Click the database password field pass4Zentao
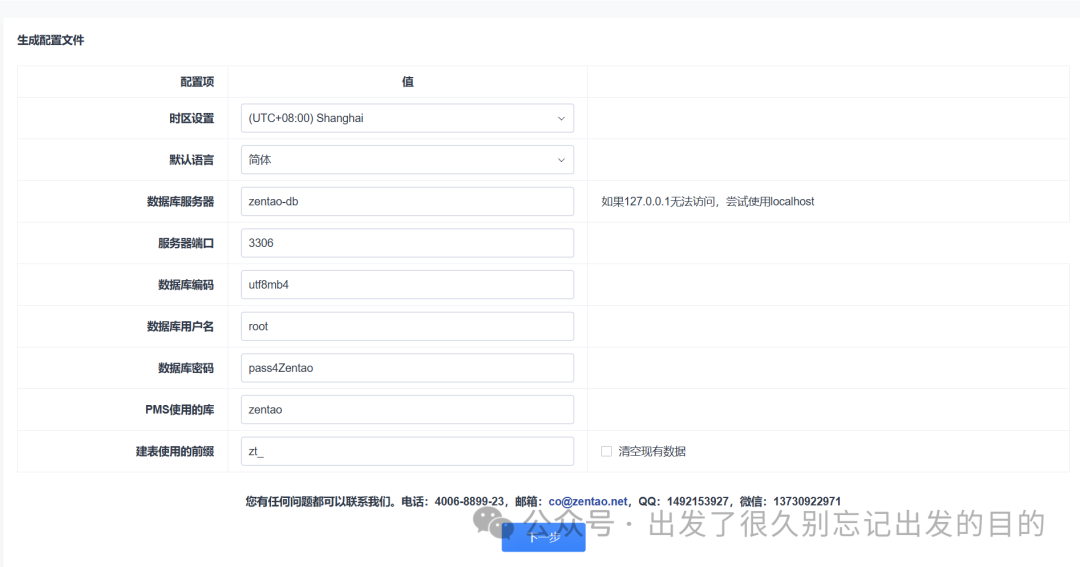Viewport: 1080px width, 567px height. [x=407, y=368]
